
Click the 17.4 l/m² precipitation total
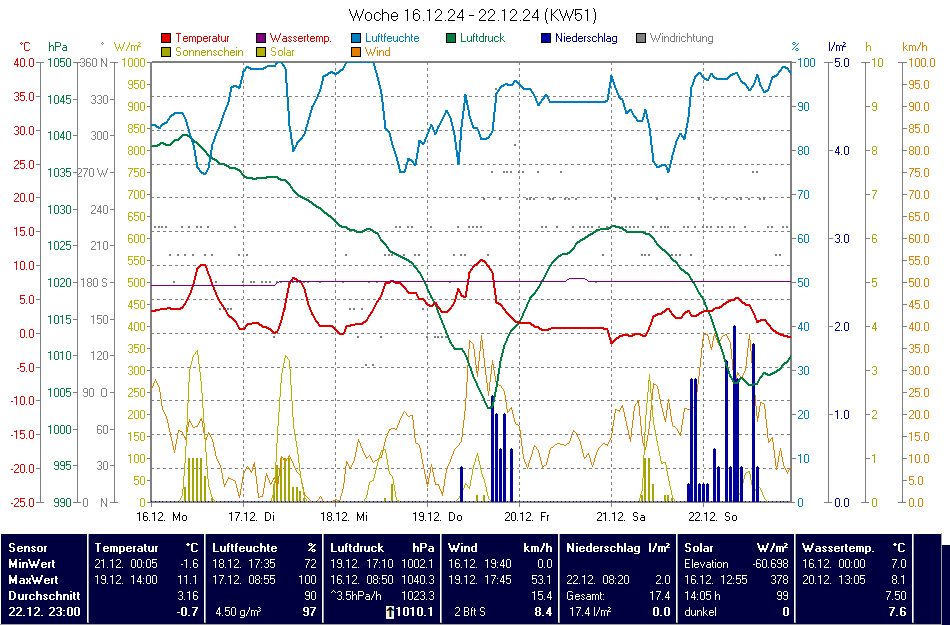coord(590,612)
